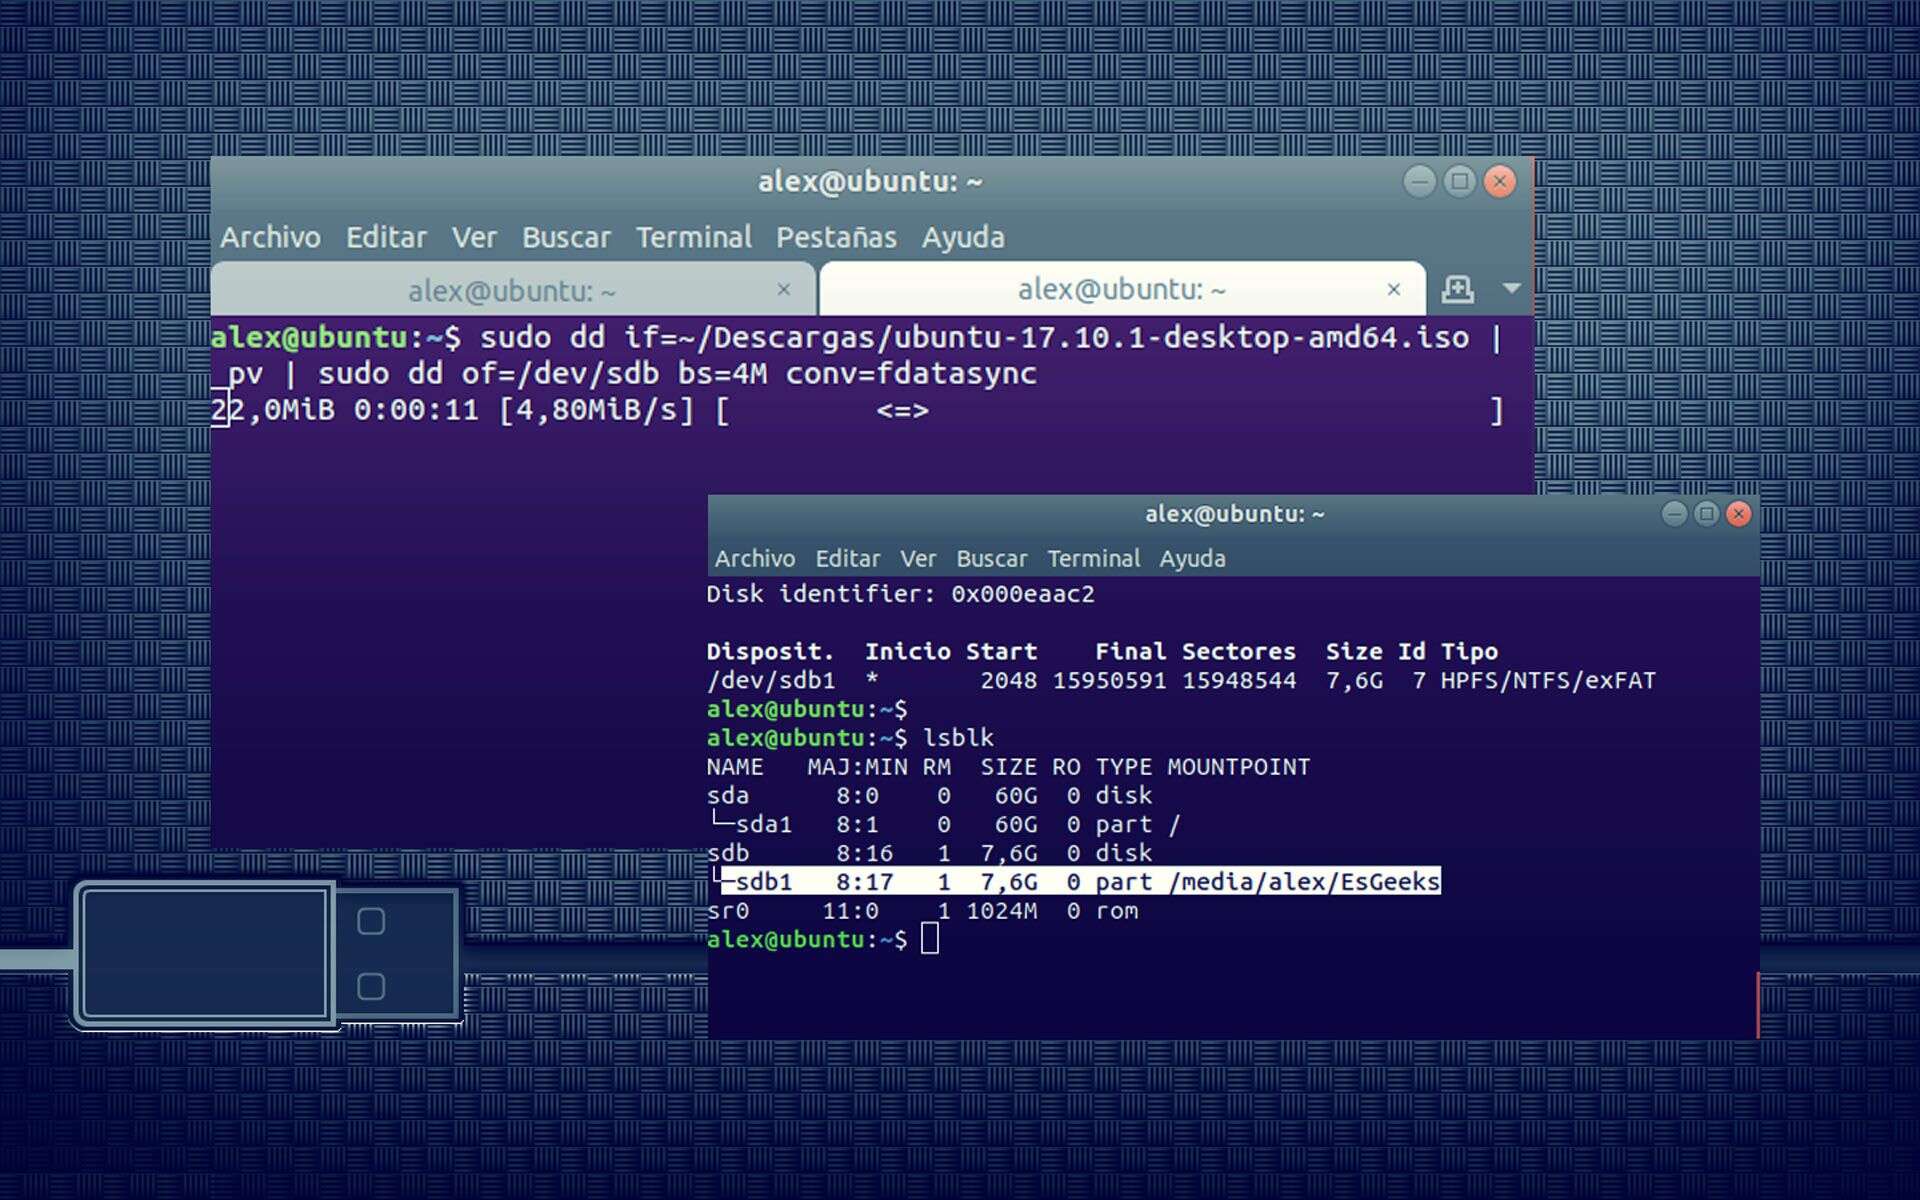This screenshot has width=1920, height=1200.
Task: Maximize the dd progress terminal window
Action: pyautogui.click(x=1459, y=181)
